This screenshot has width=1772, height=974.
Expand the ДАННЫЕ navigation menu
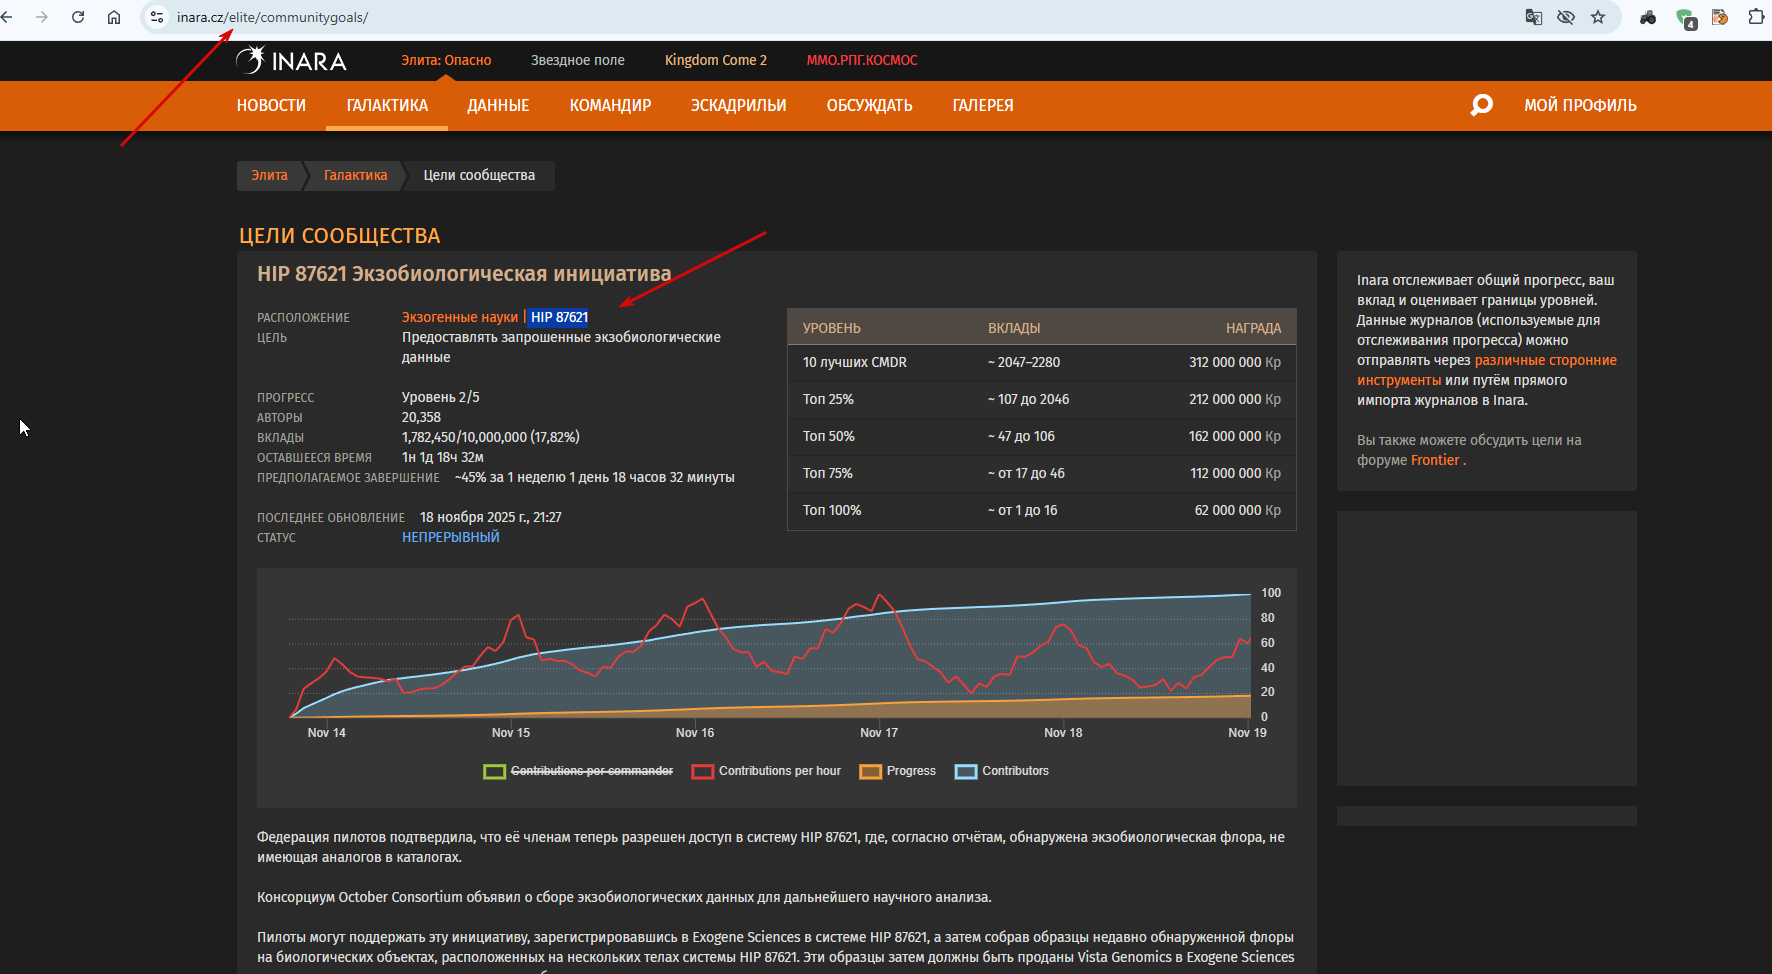498,106
